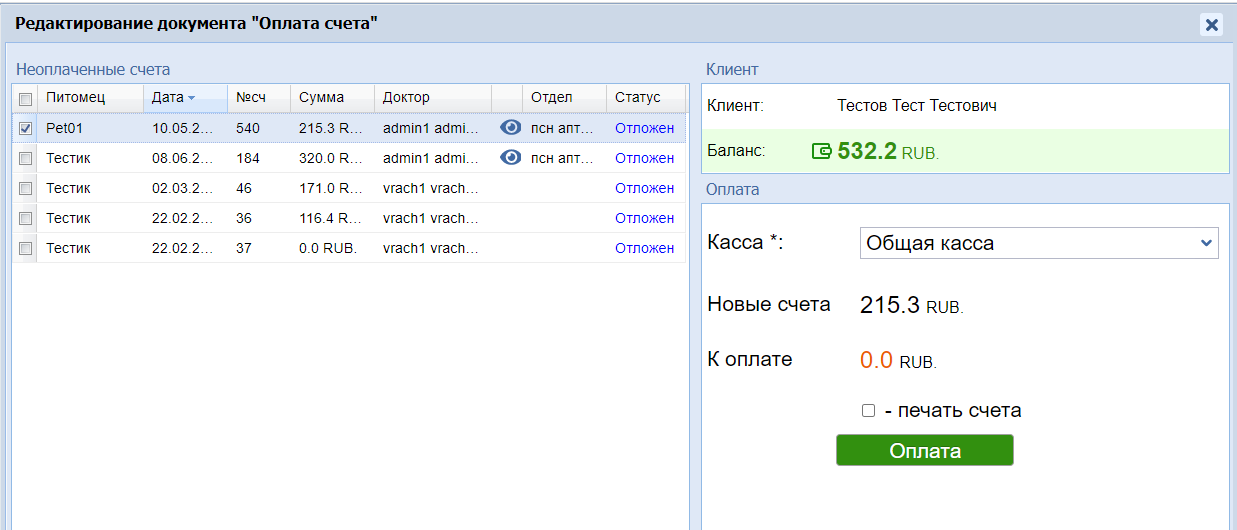Click the green wallet balance icon
1237x530 pixels.
pos(822,152)
